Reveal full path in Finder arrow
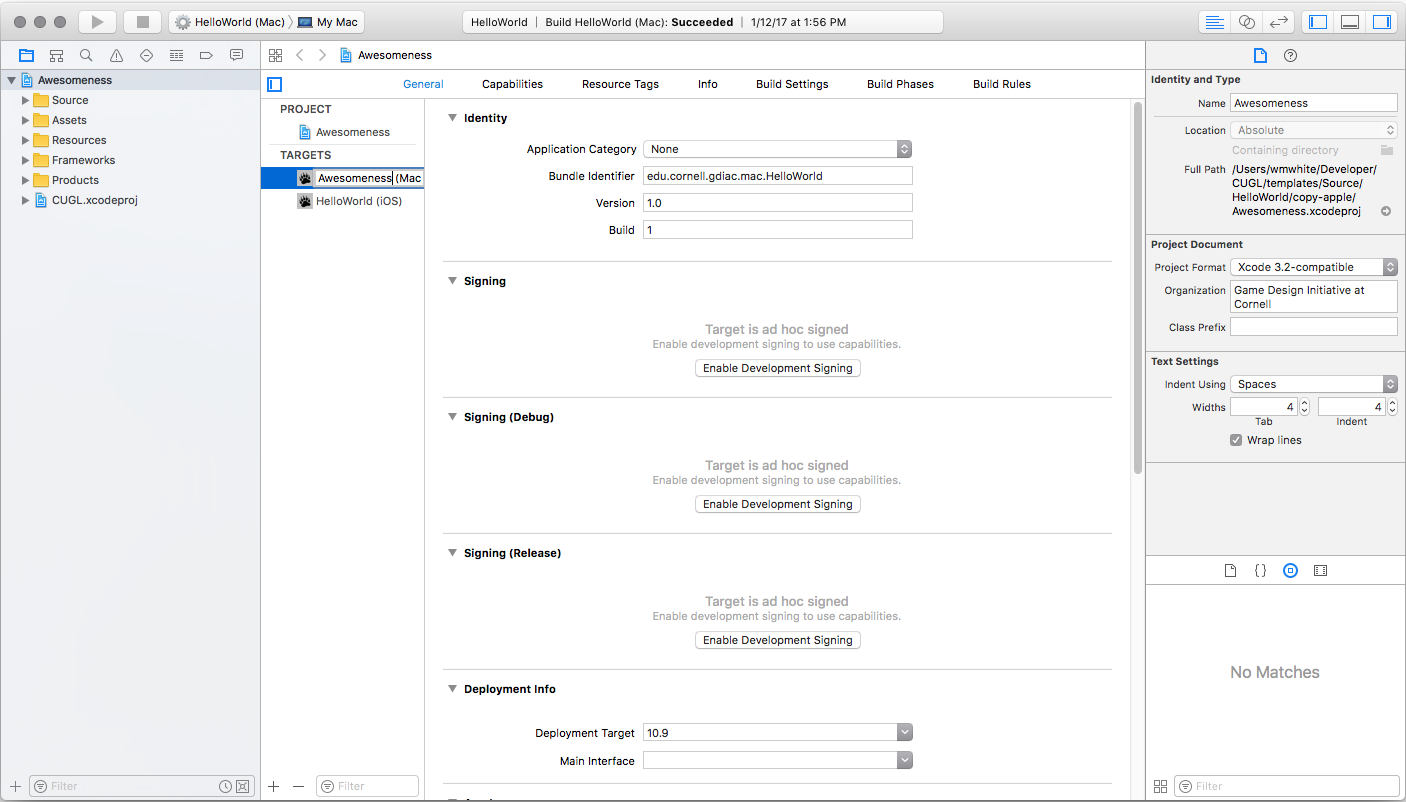 click(x=1386, y=211)
